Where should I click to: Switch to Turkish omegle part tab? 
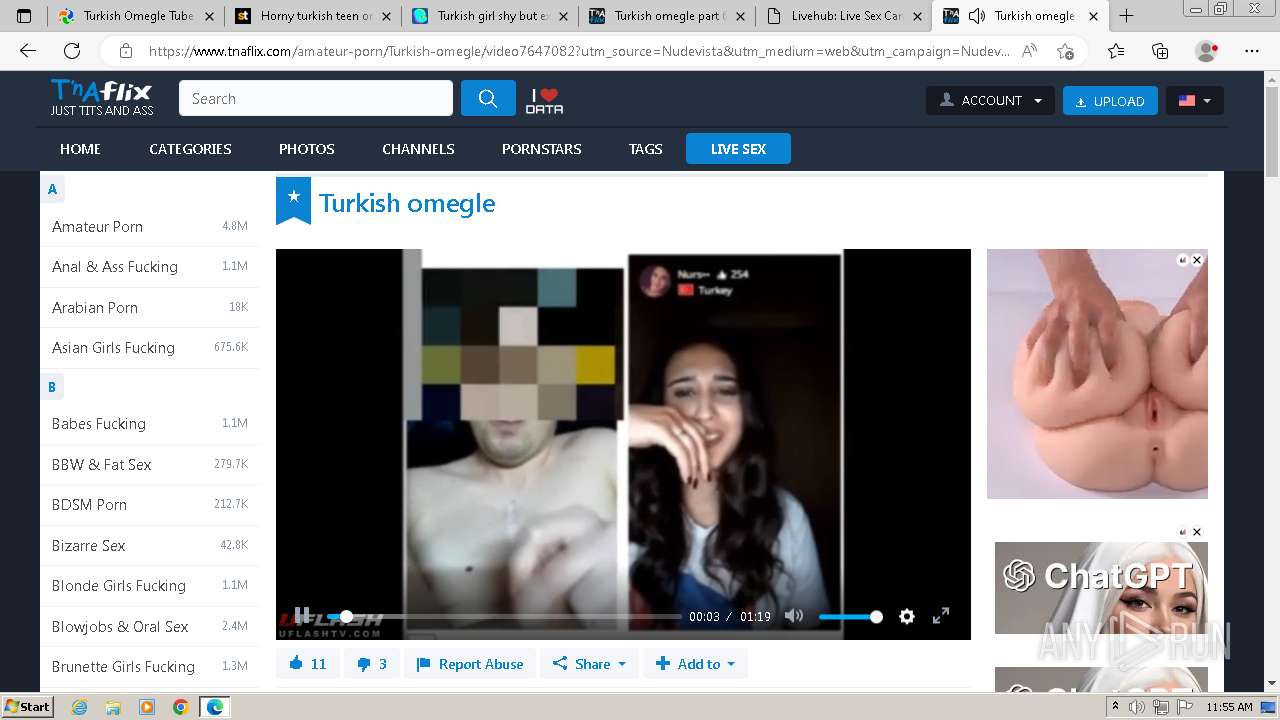667,16
